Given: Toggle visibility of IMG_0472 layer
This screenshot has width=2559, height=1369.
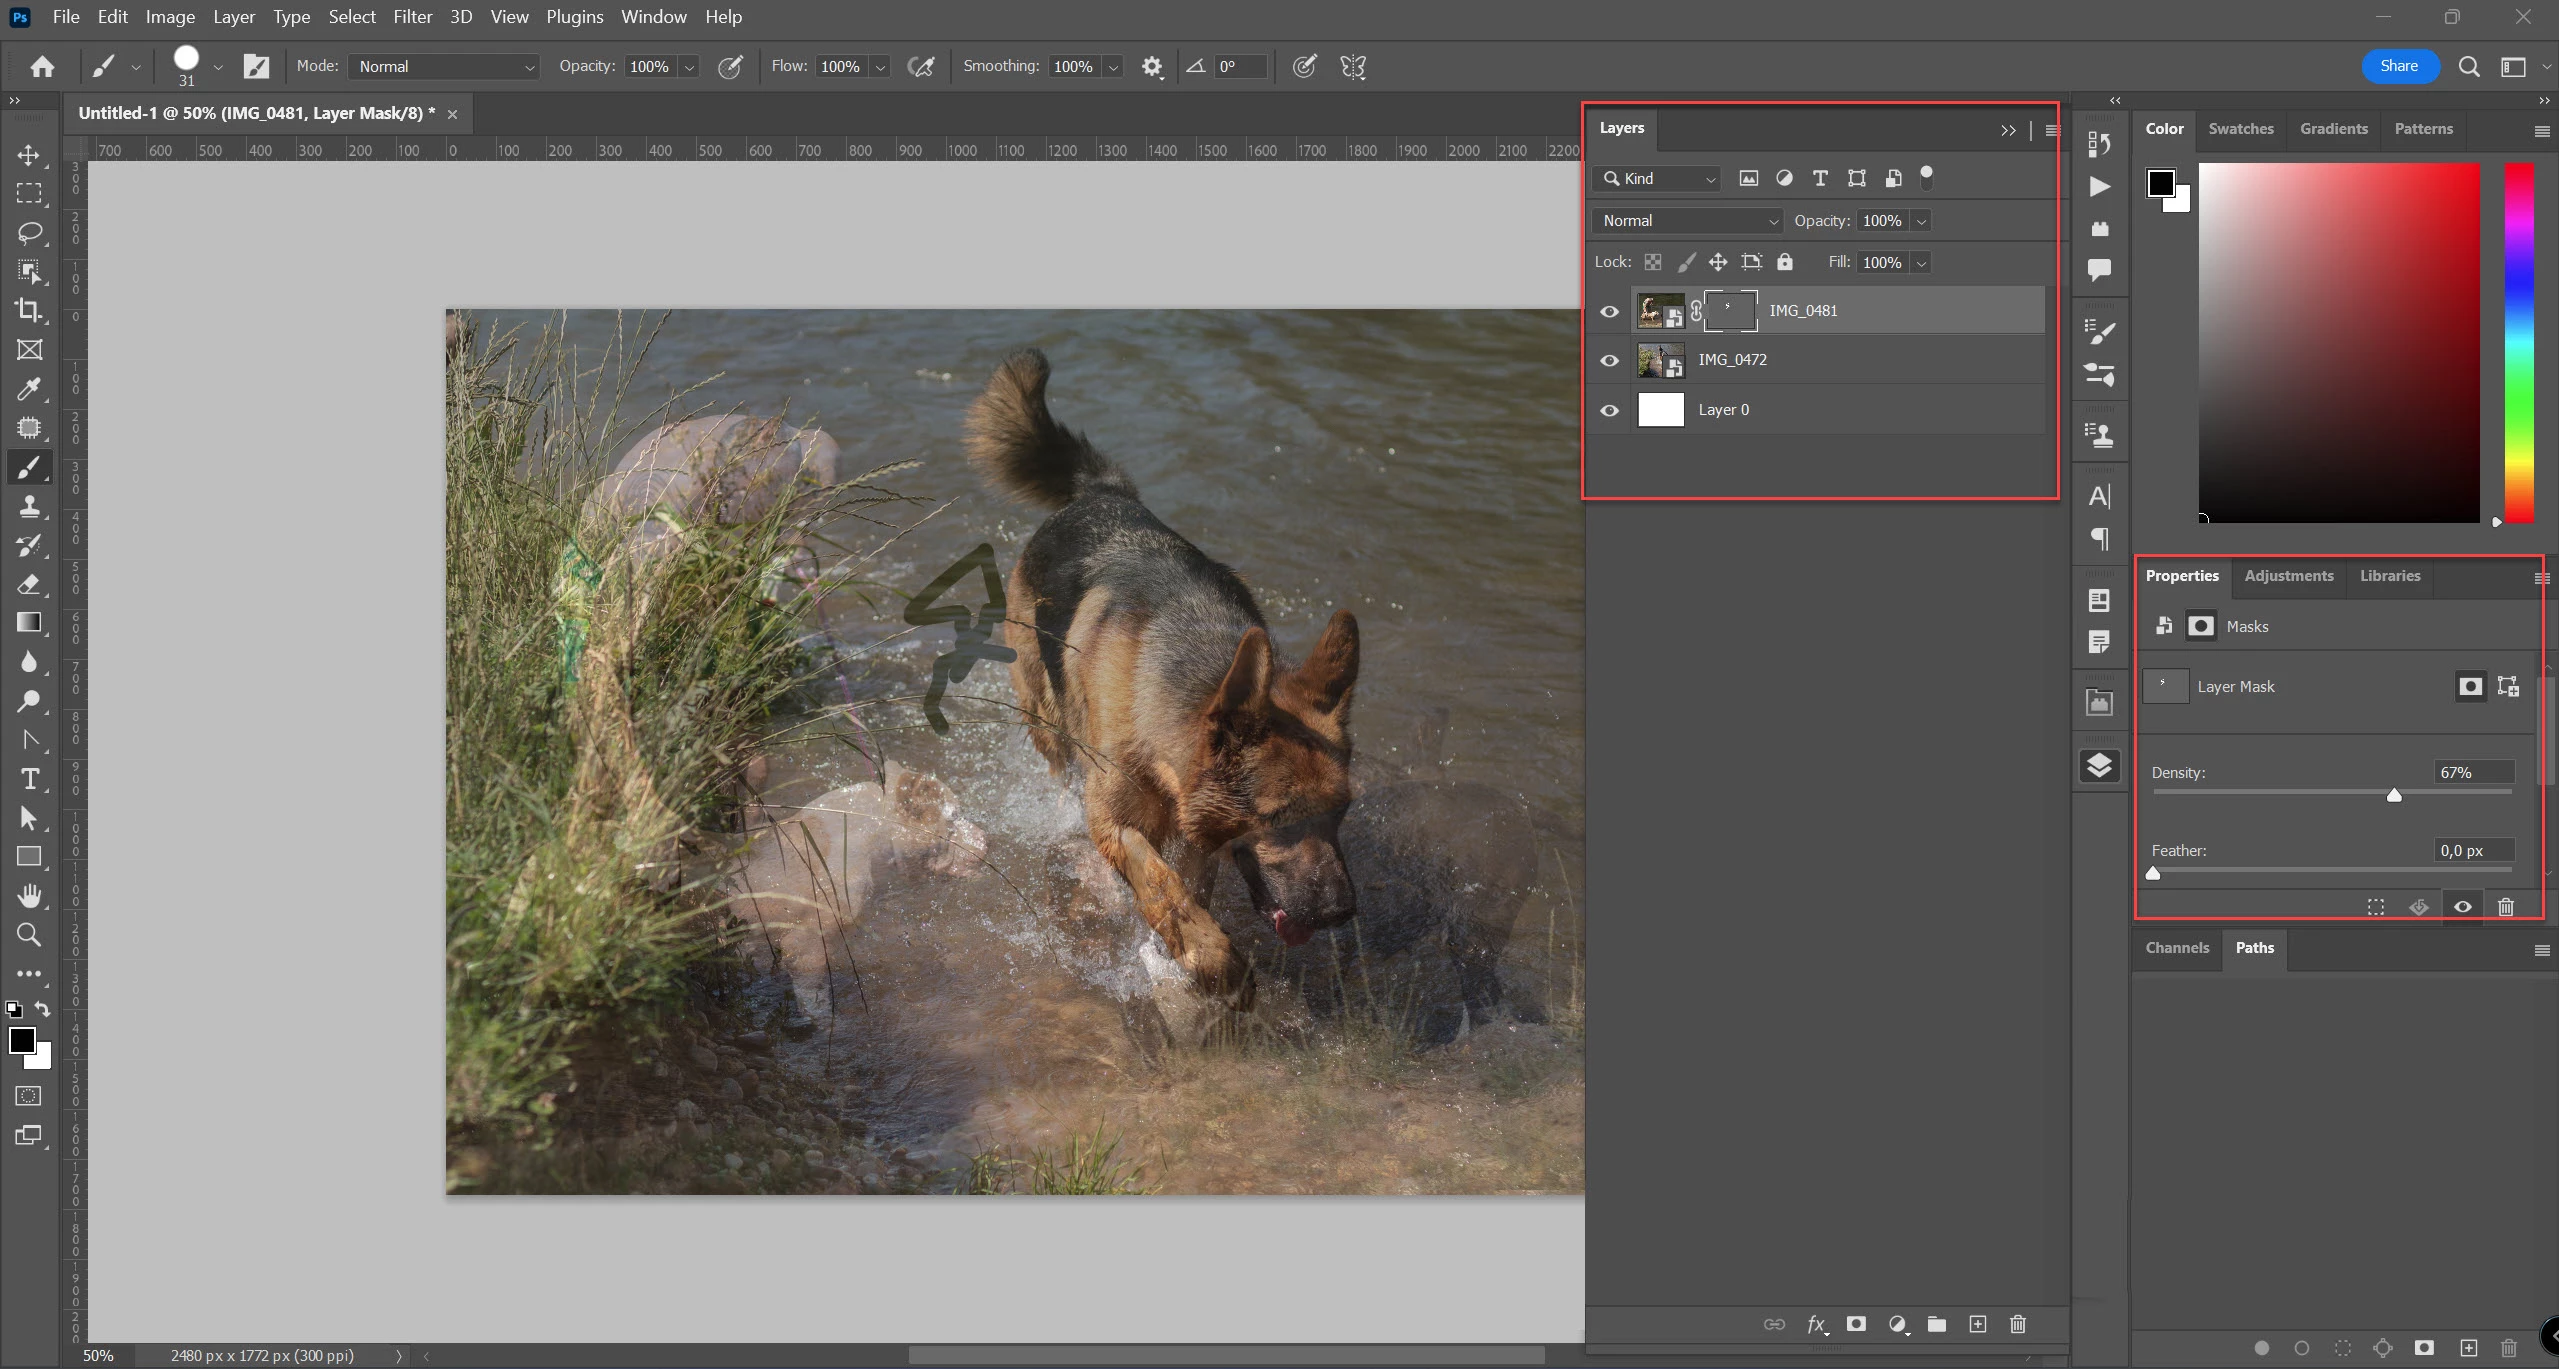Looking at the screenshot, I should coord(1609,361).
